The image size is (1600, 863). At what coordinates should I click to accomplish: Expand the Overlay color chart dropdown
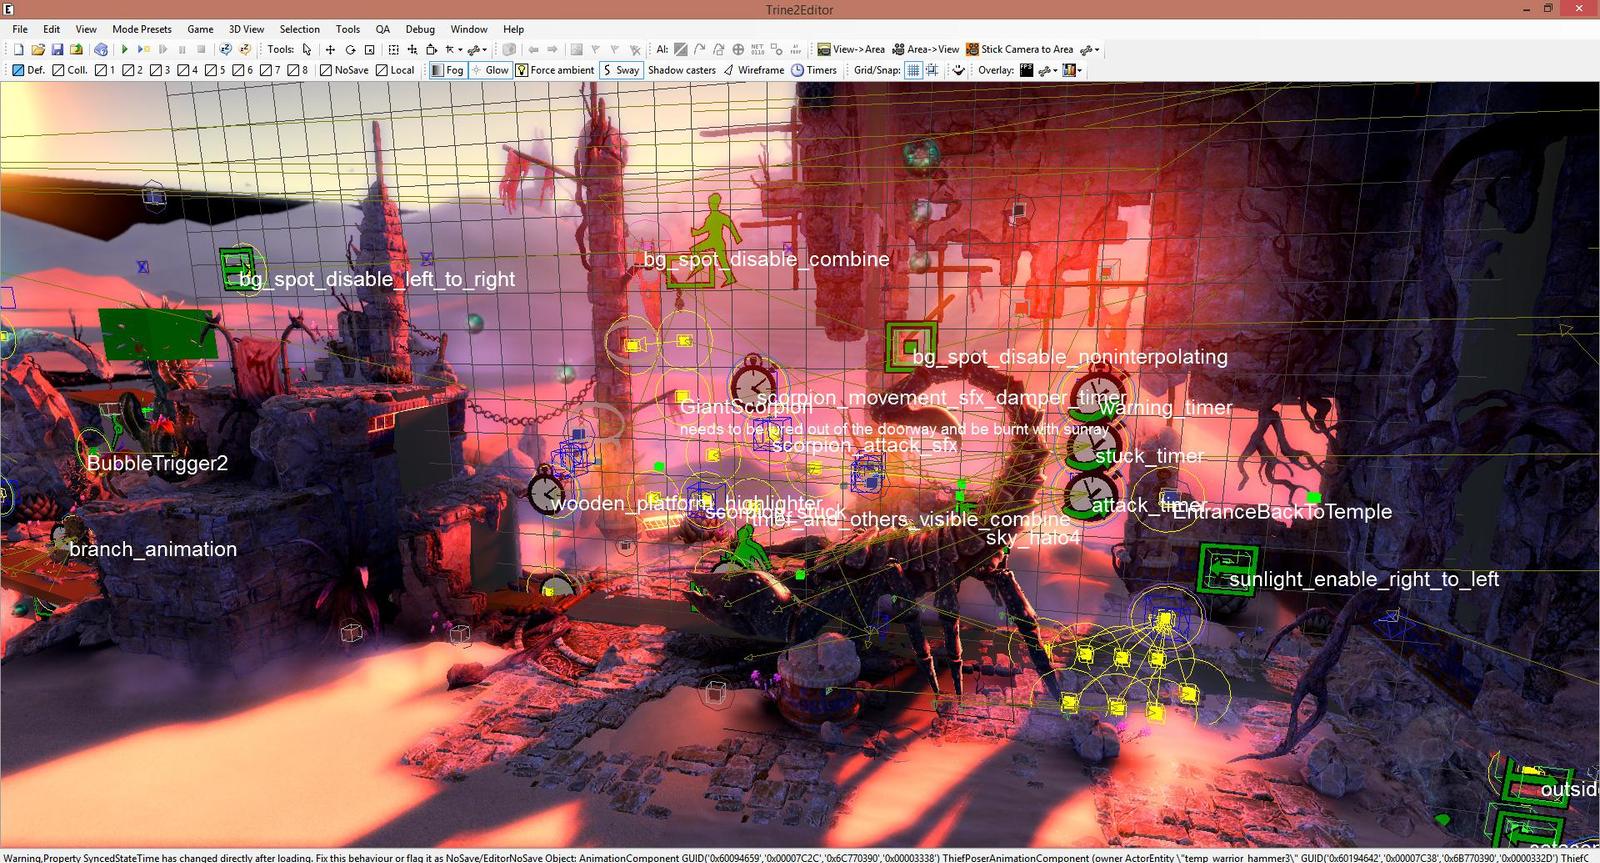(1080, 70)
